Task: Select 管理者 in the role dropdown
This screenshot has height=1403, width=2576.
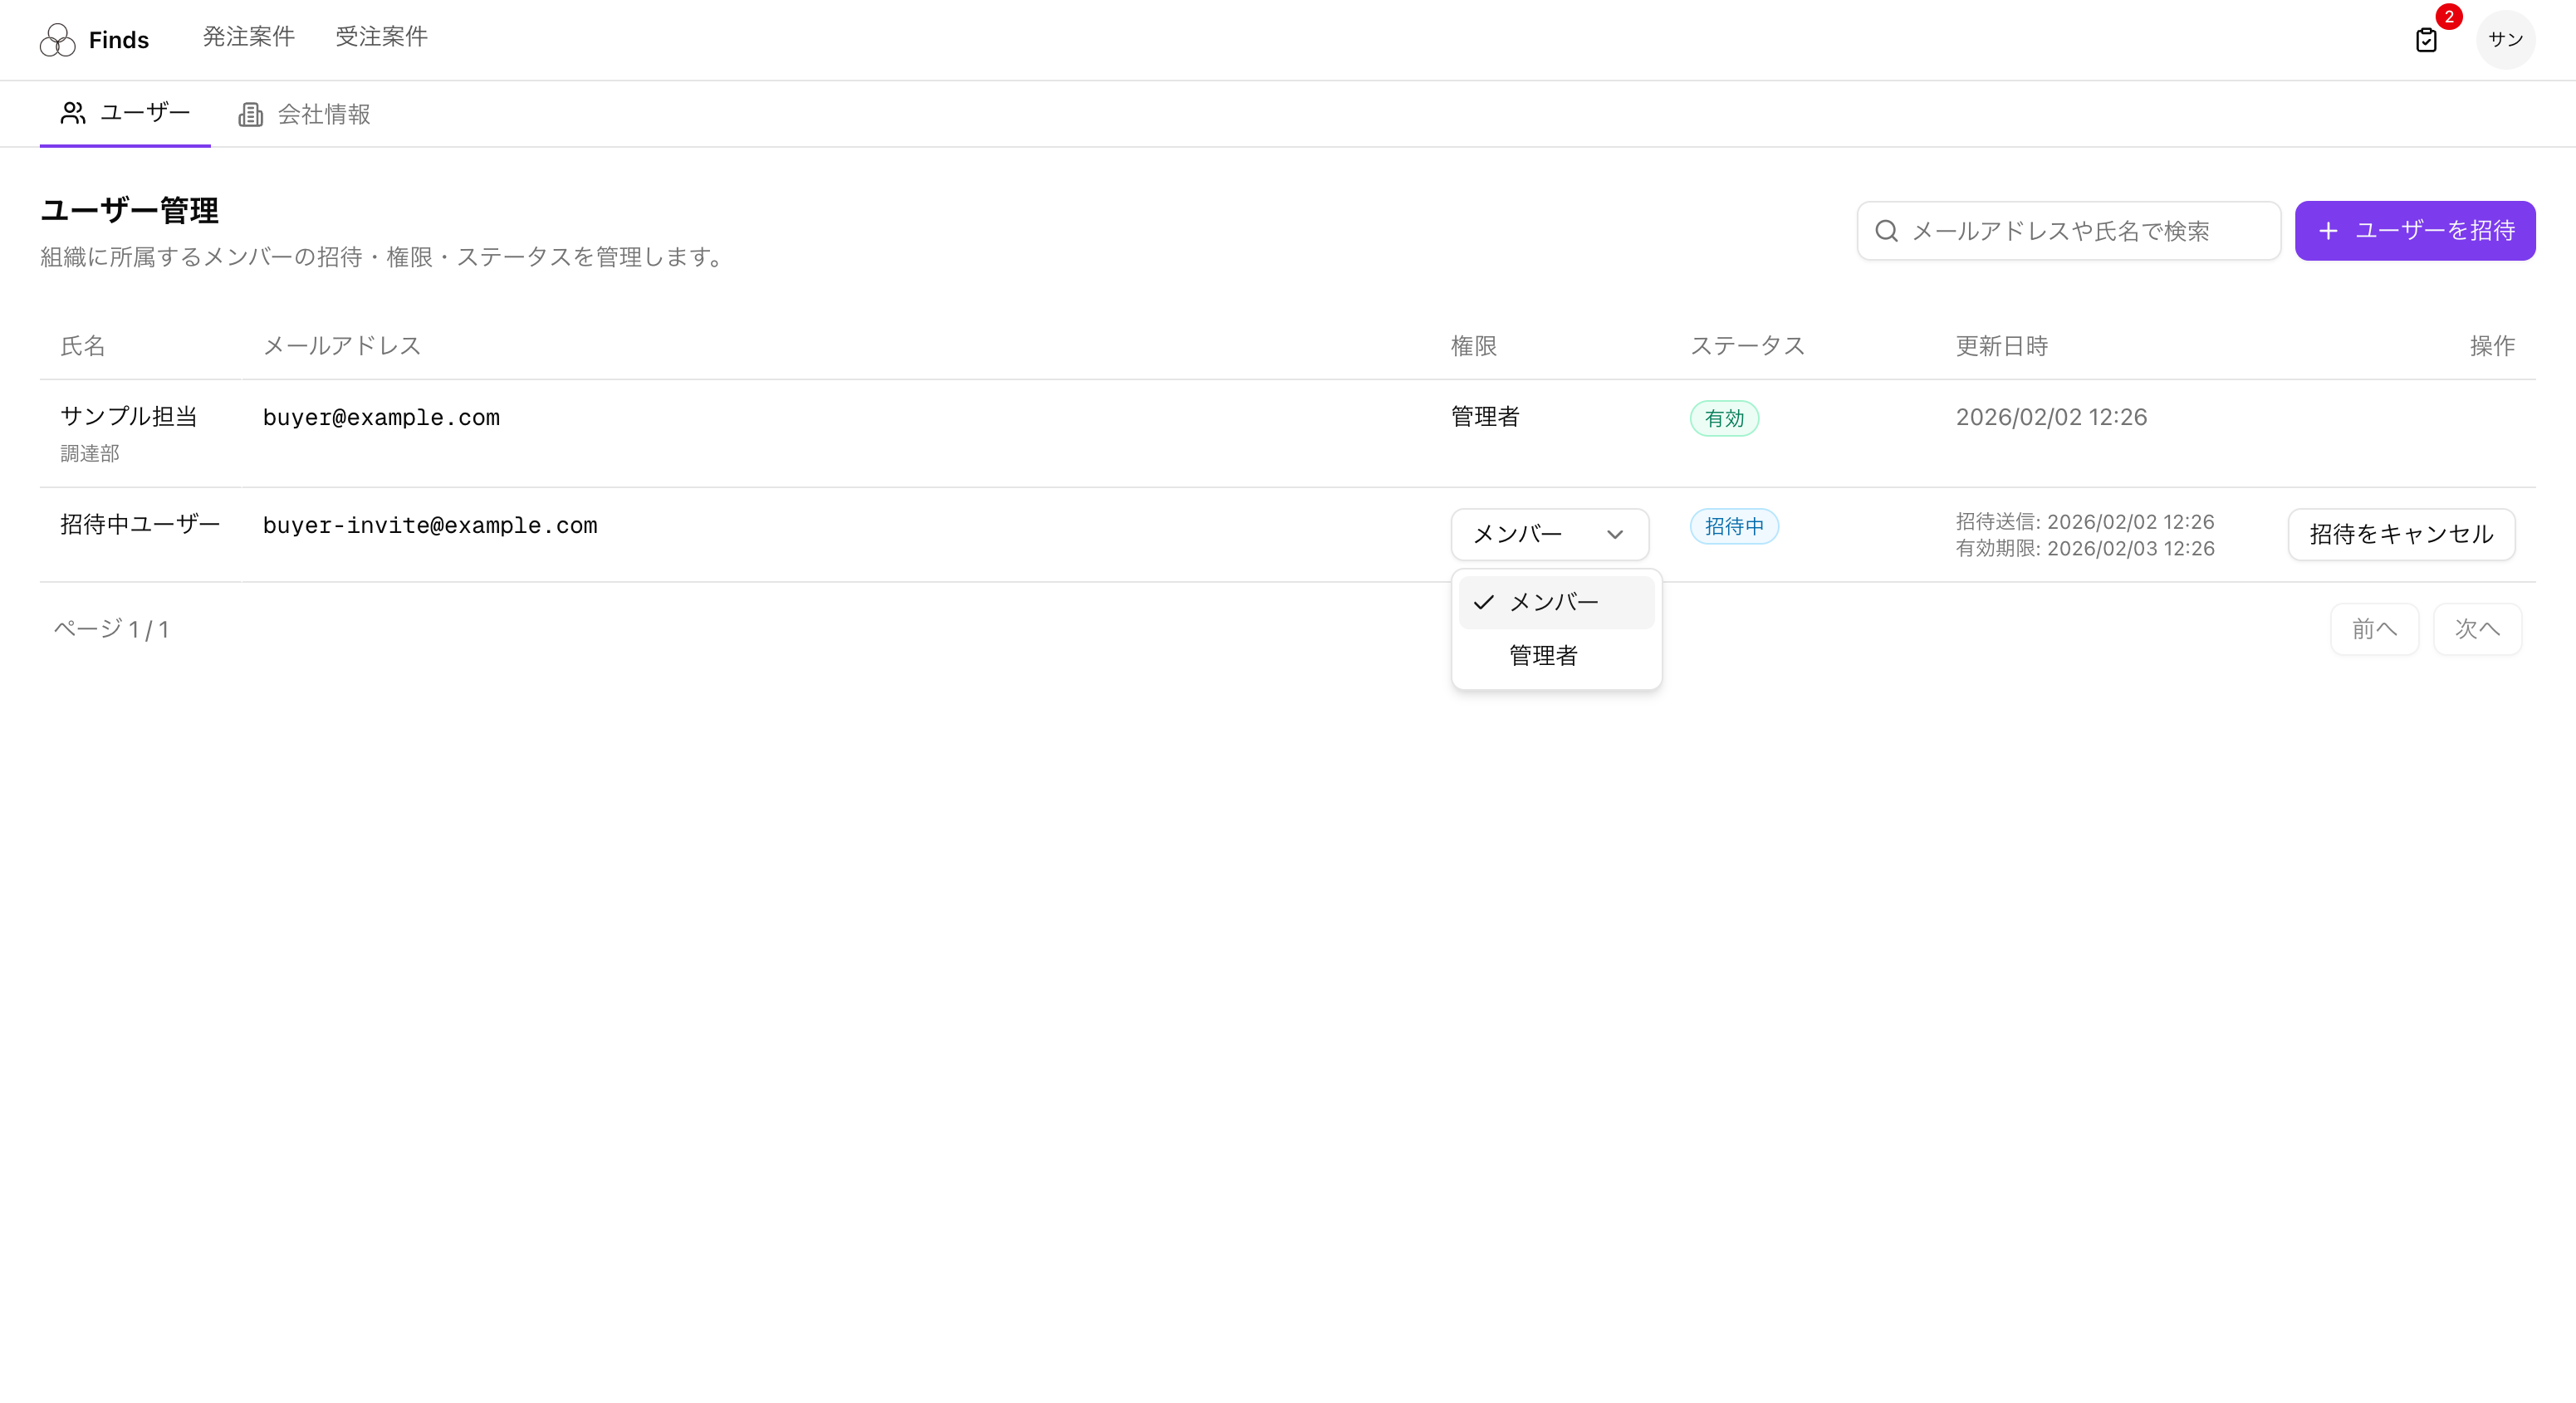Action: tap(1543, 656)
